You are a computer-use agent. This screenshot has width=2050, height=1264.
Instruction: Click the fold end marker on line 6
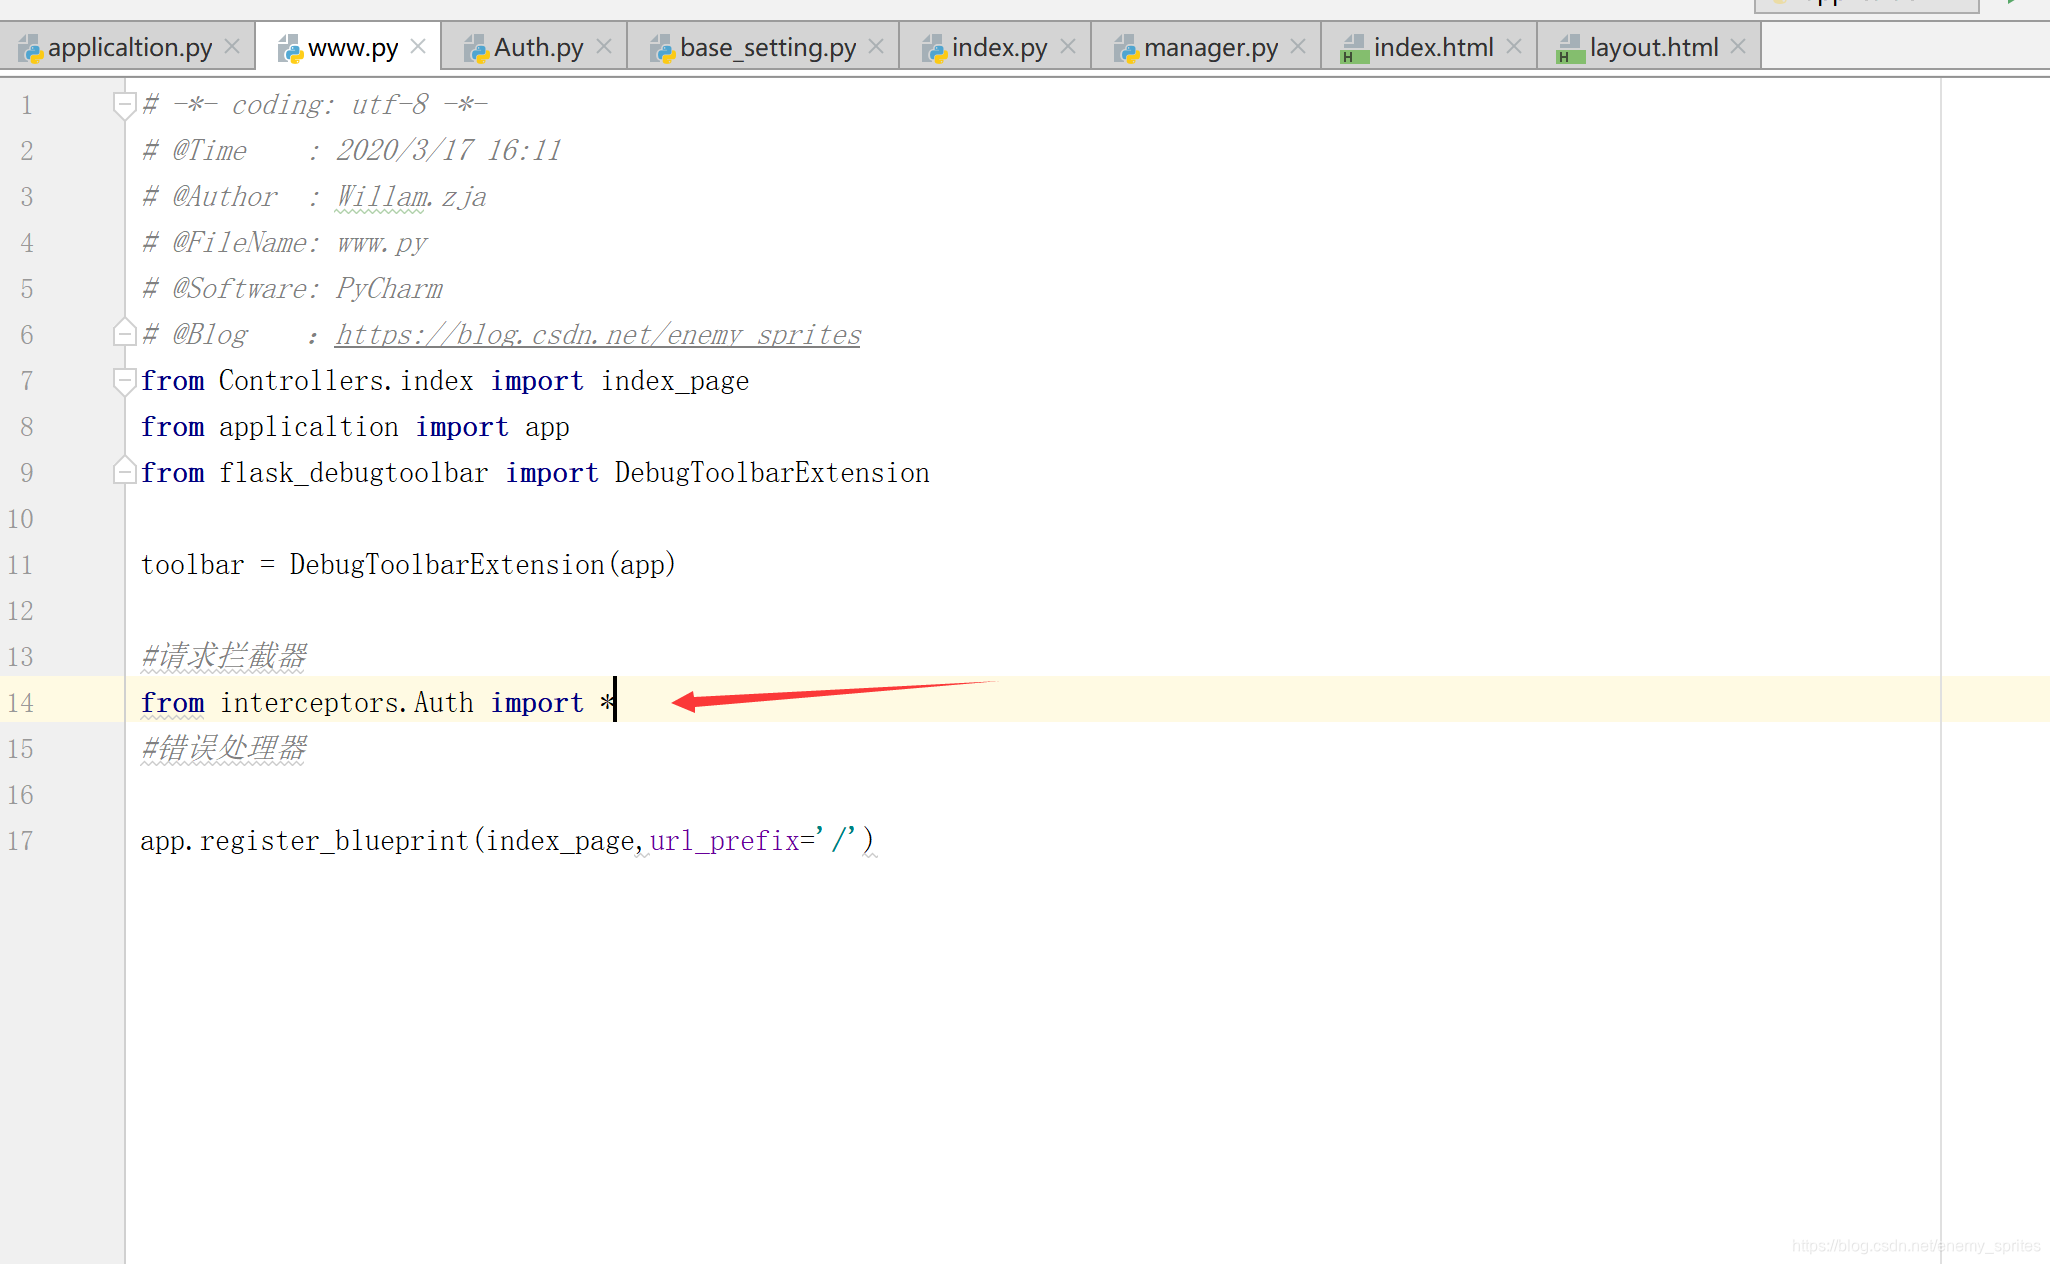pyautogui.click(x=124, y=334)
